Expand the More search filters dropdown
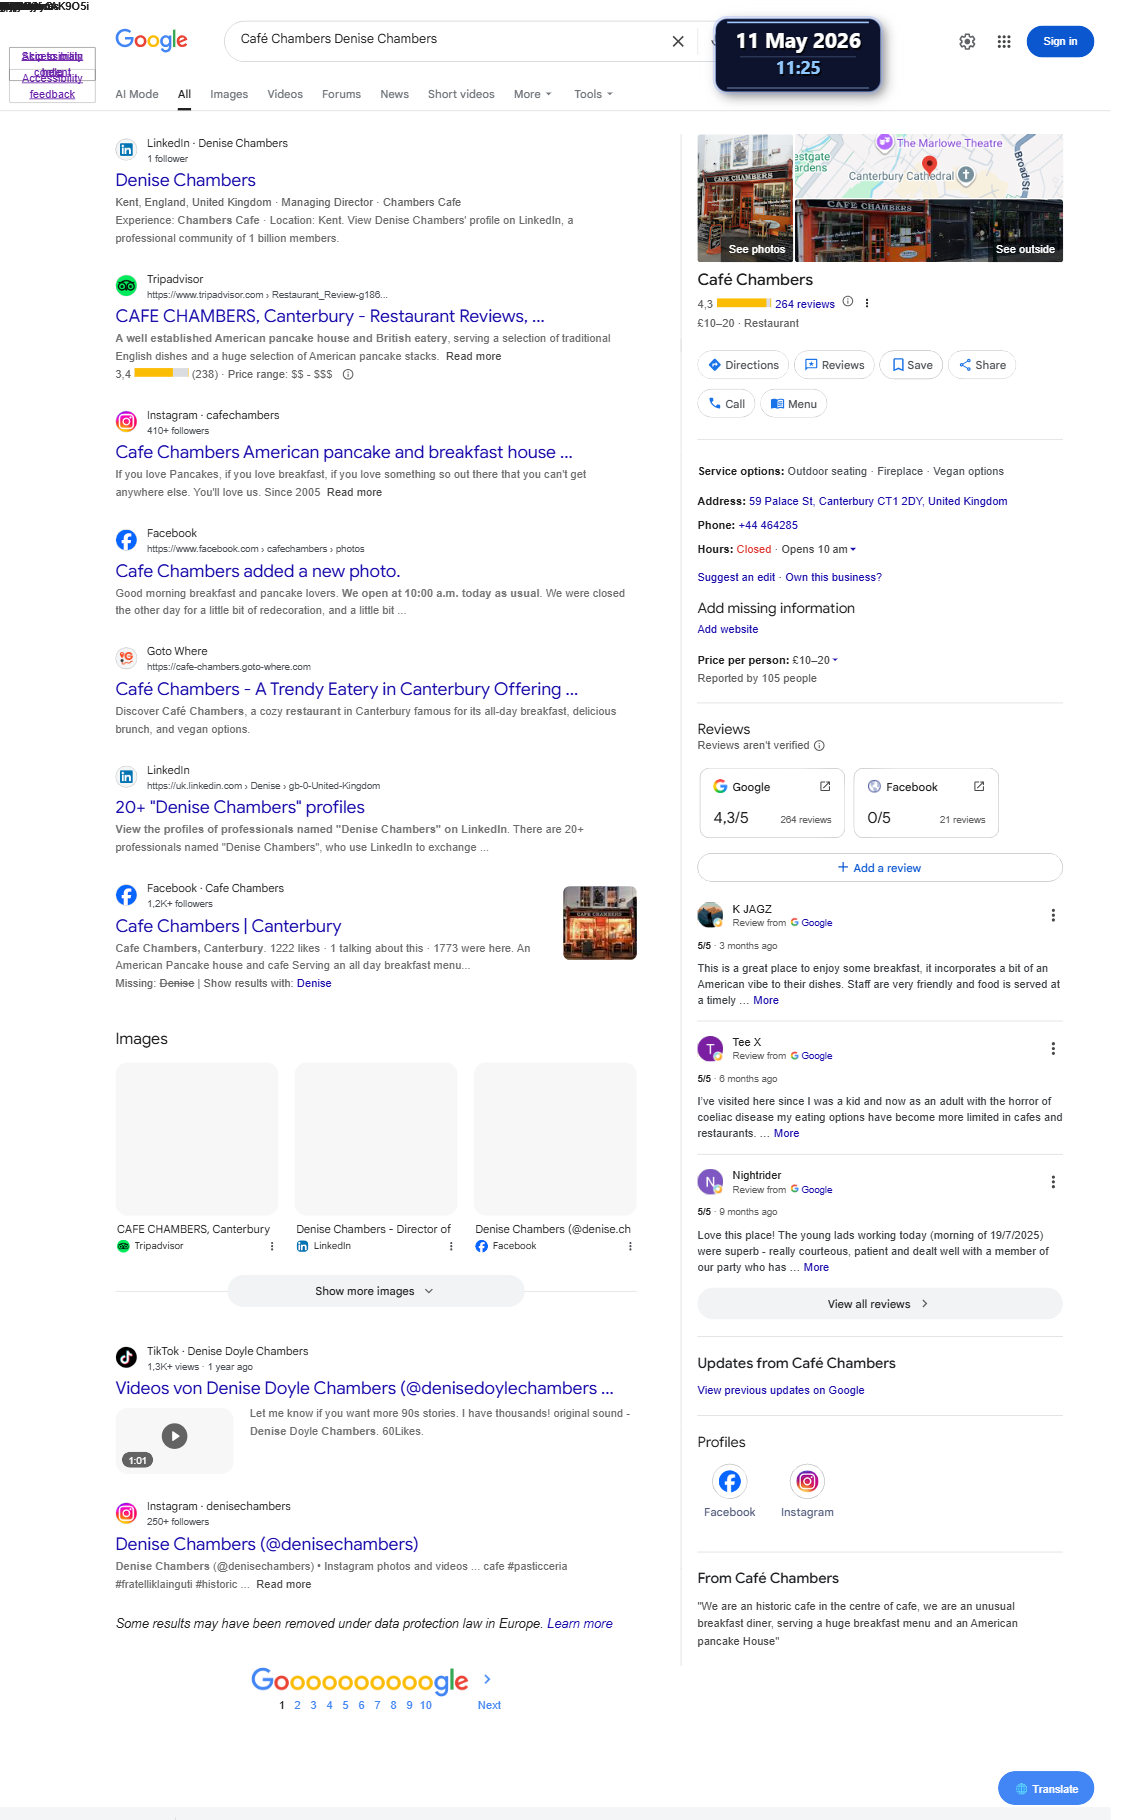 tap(532, 94)
